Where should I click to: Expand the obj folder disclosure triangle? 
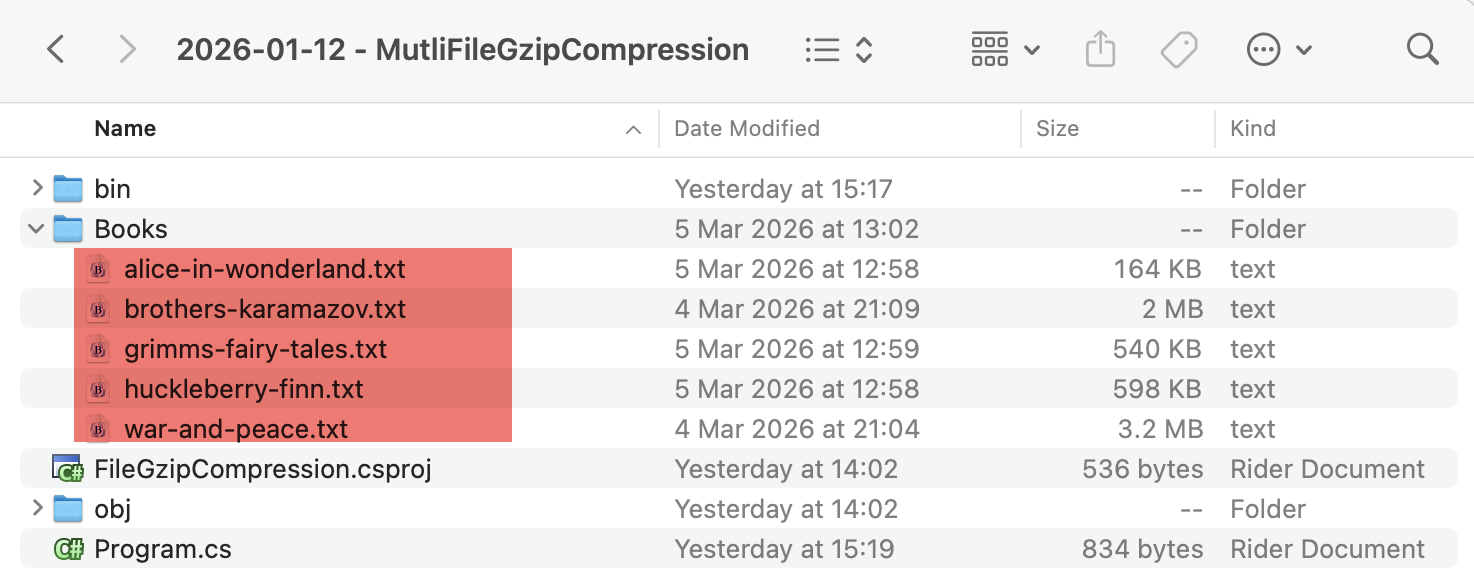point(37,509)
